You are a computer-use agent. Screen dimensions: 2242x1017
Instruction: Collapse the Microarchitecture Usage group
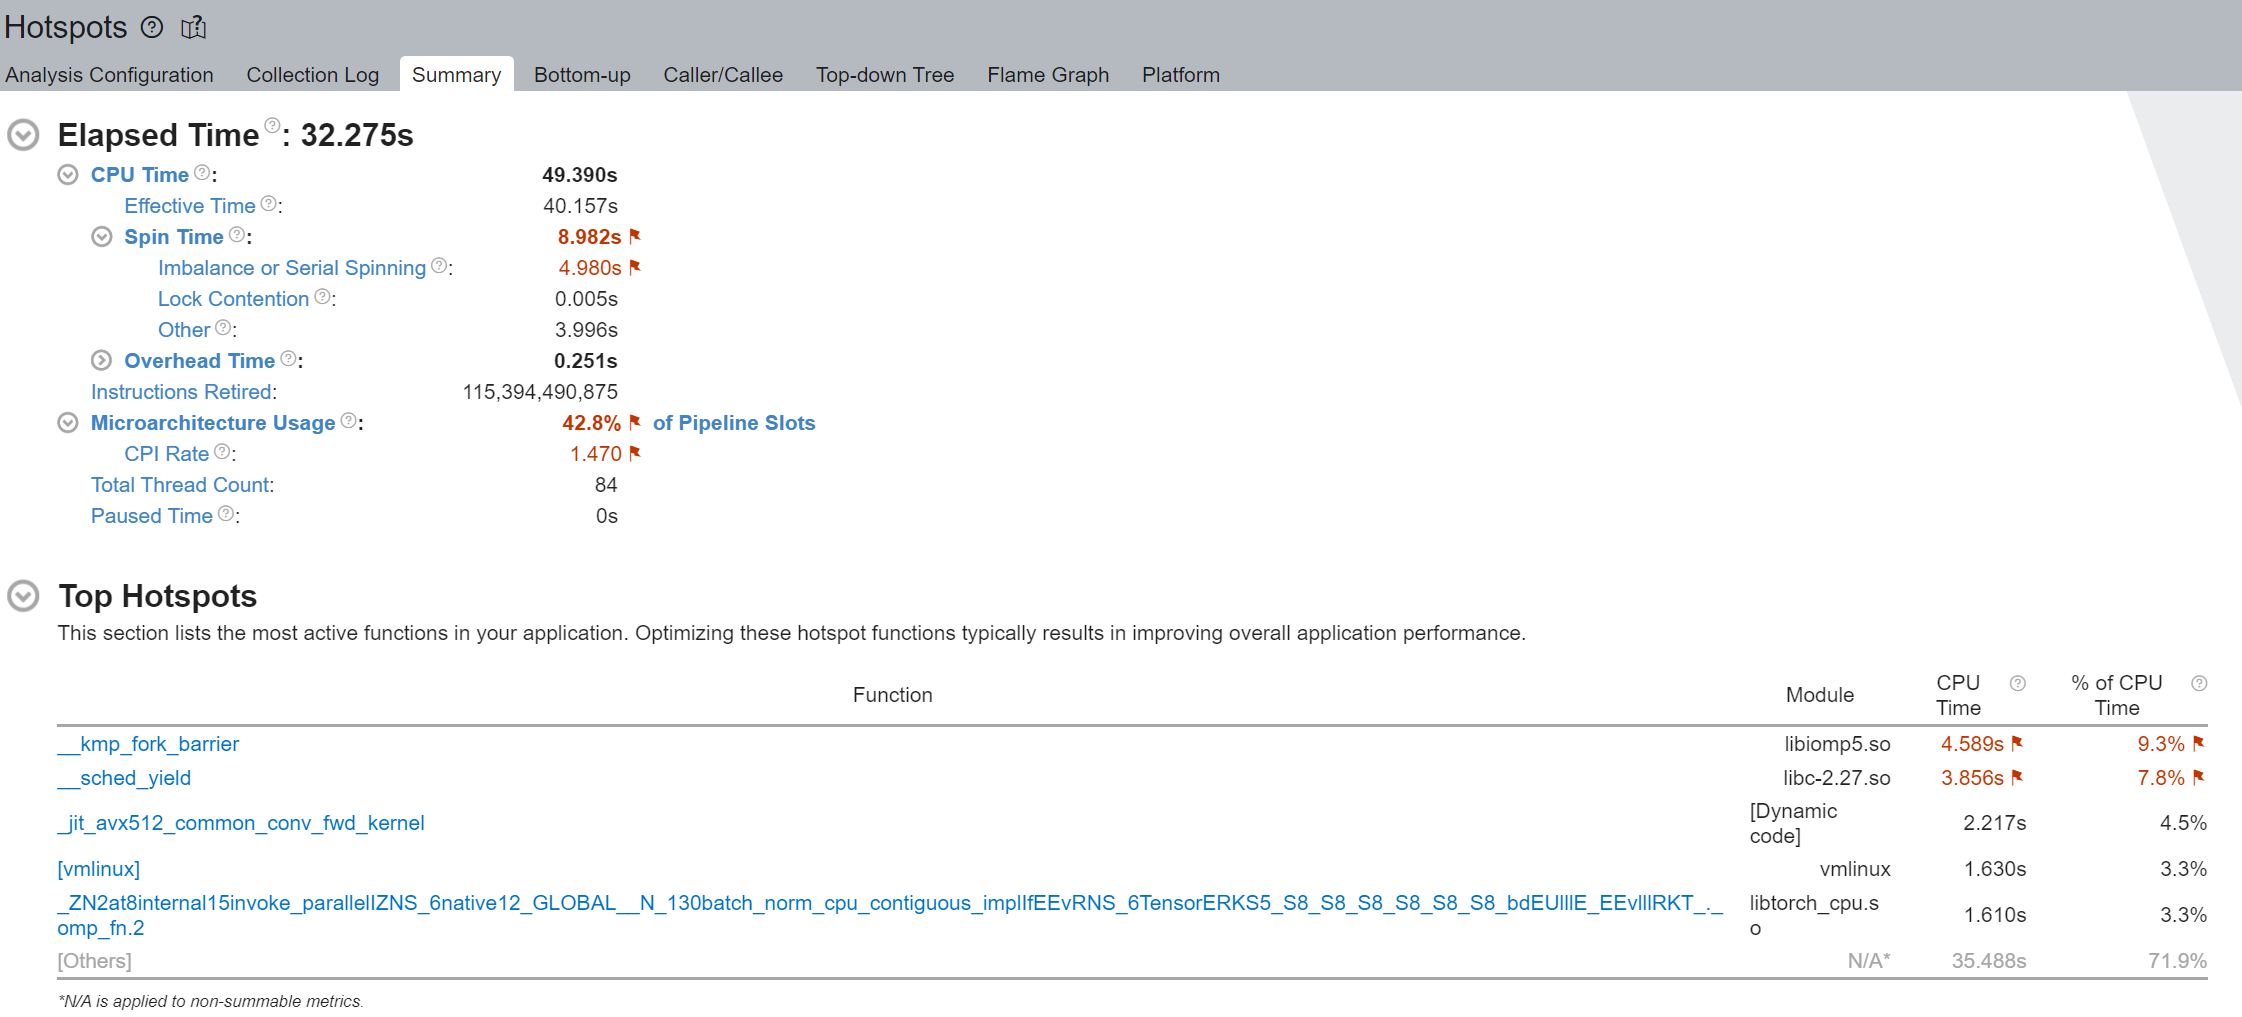click(68, 423)
